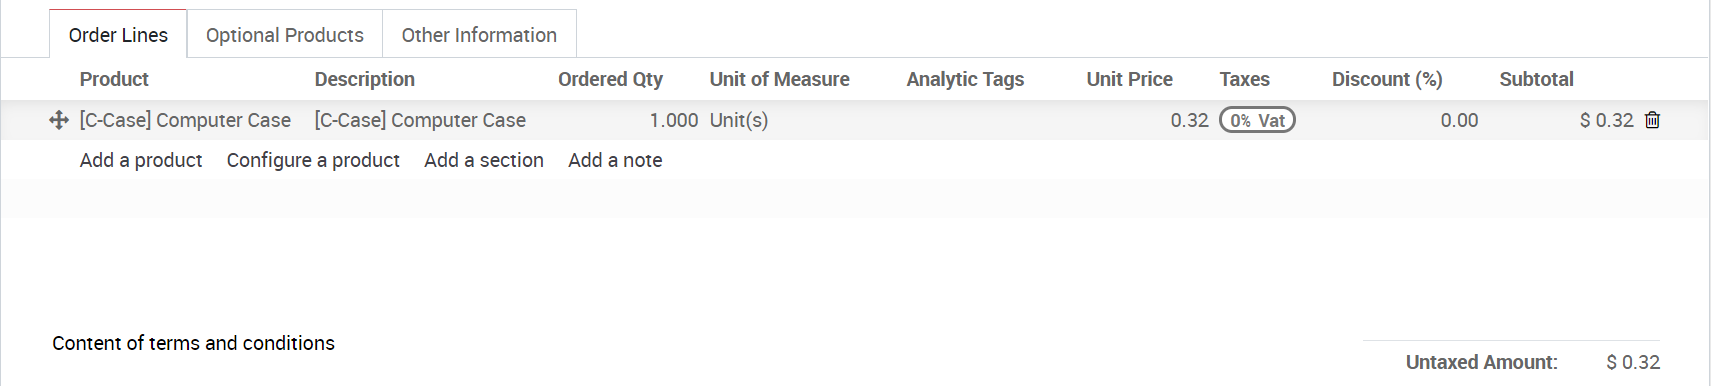Select the Order Lines tab
This screenshot has height=386, width=1711.
[118, 35]
